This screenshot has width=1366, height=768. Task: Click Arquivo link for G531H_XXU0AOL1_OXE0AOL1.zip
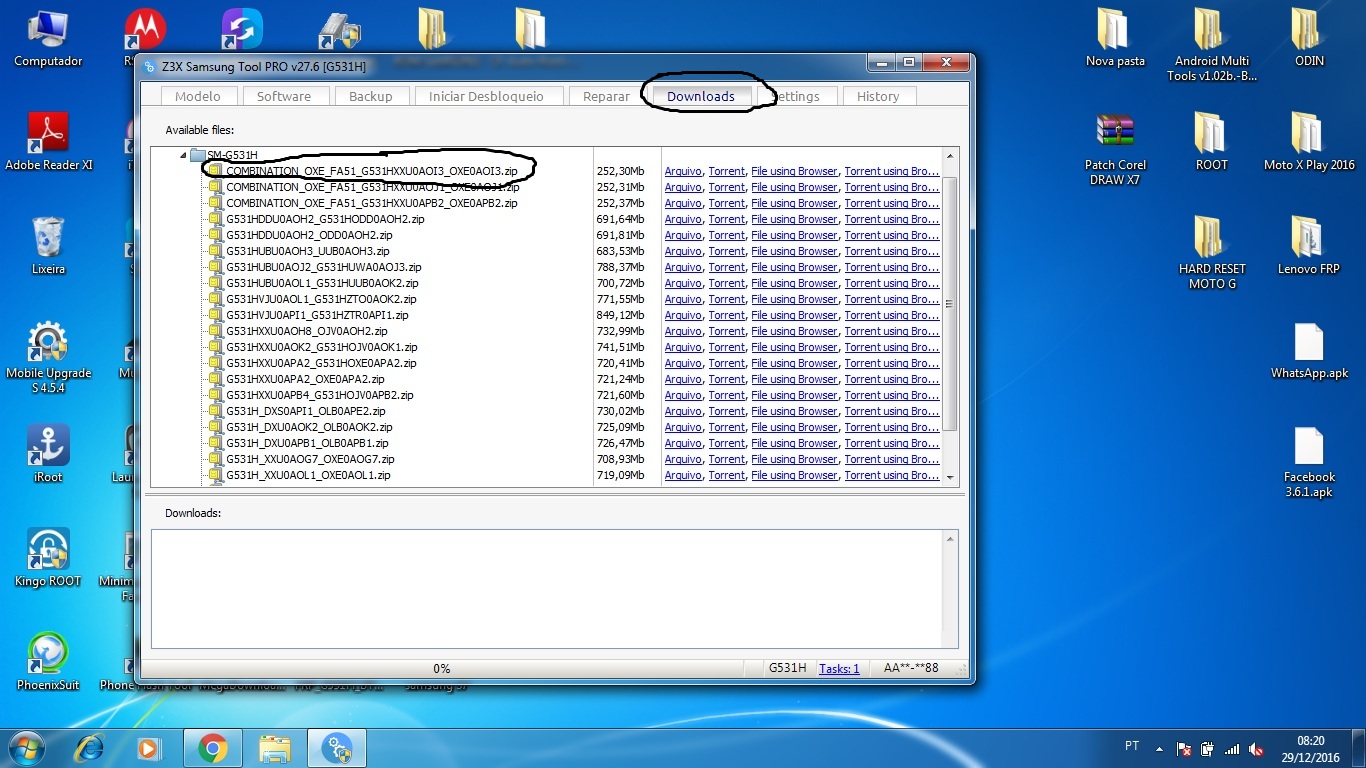[683, 475]
